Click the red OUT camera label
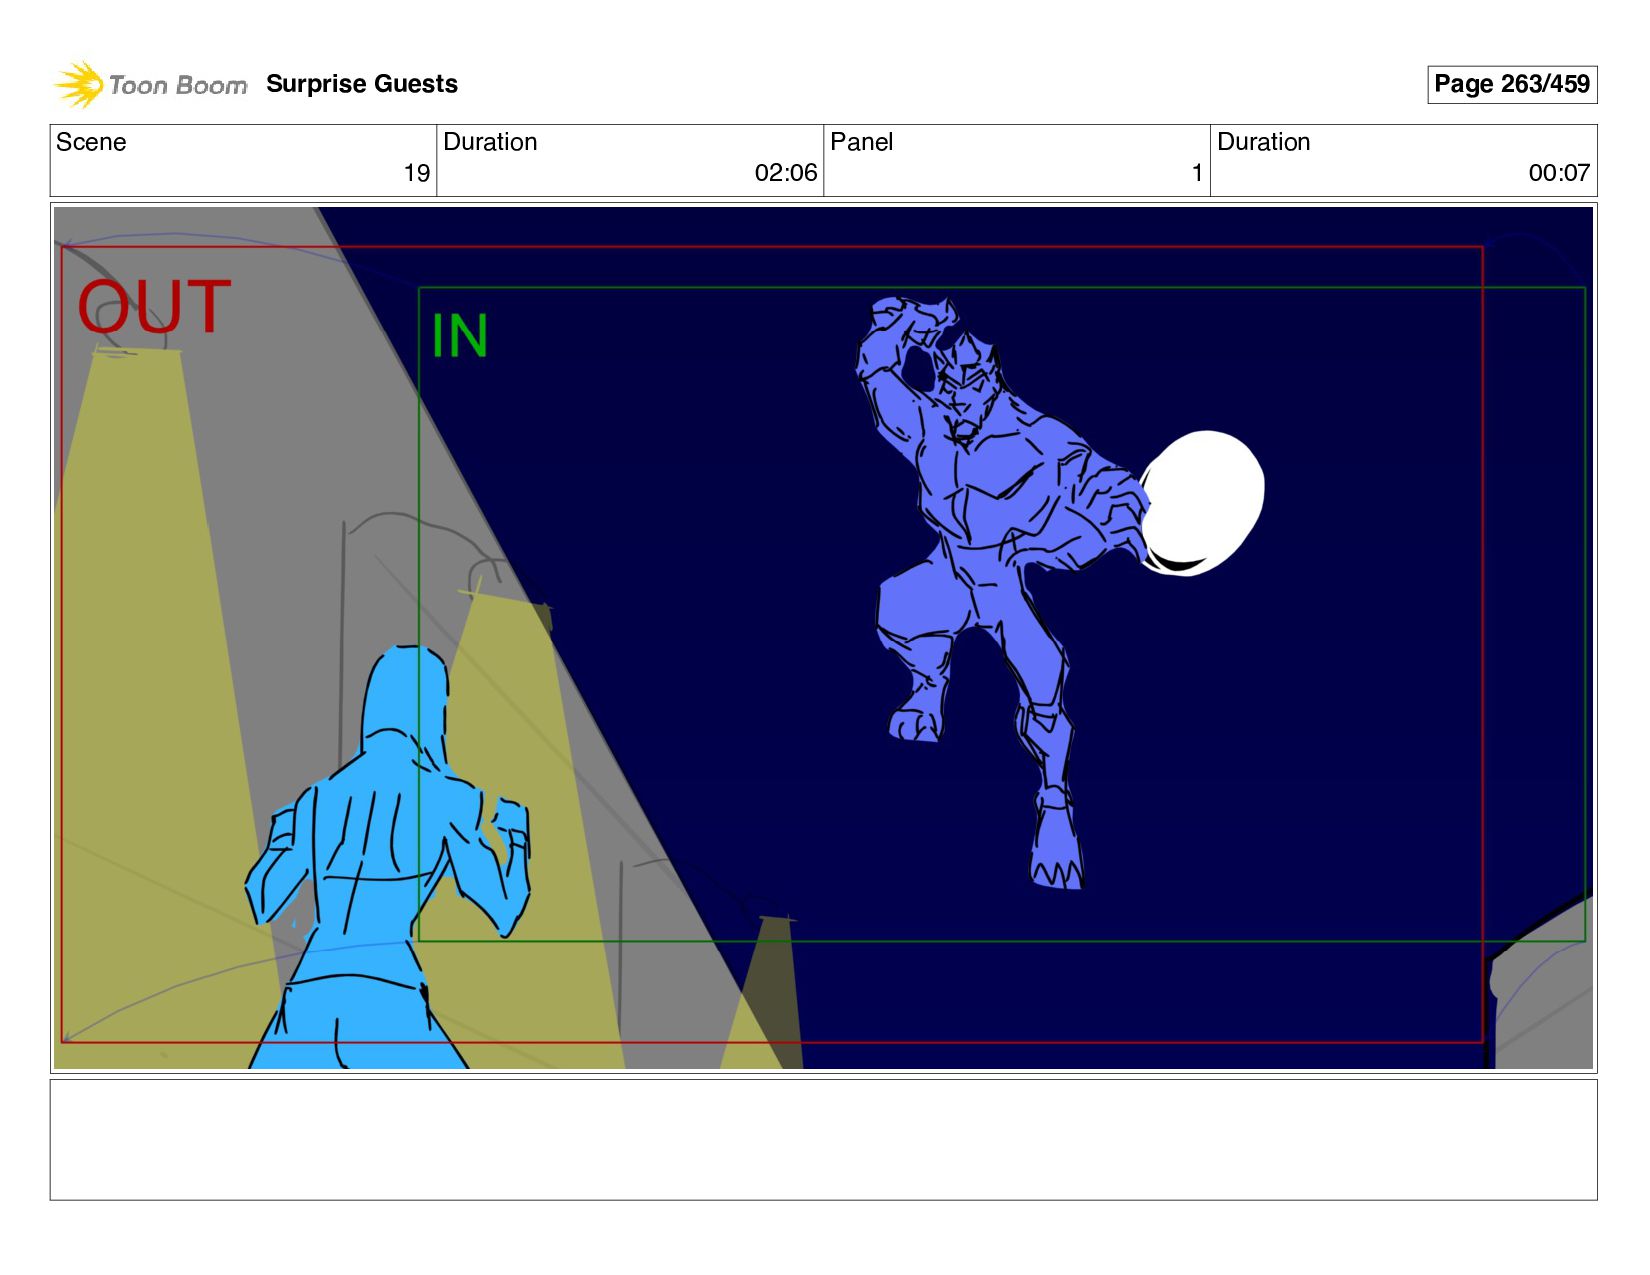Image resolution: width=1650 pixels, height=1275 pixels. 154,307
